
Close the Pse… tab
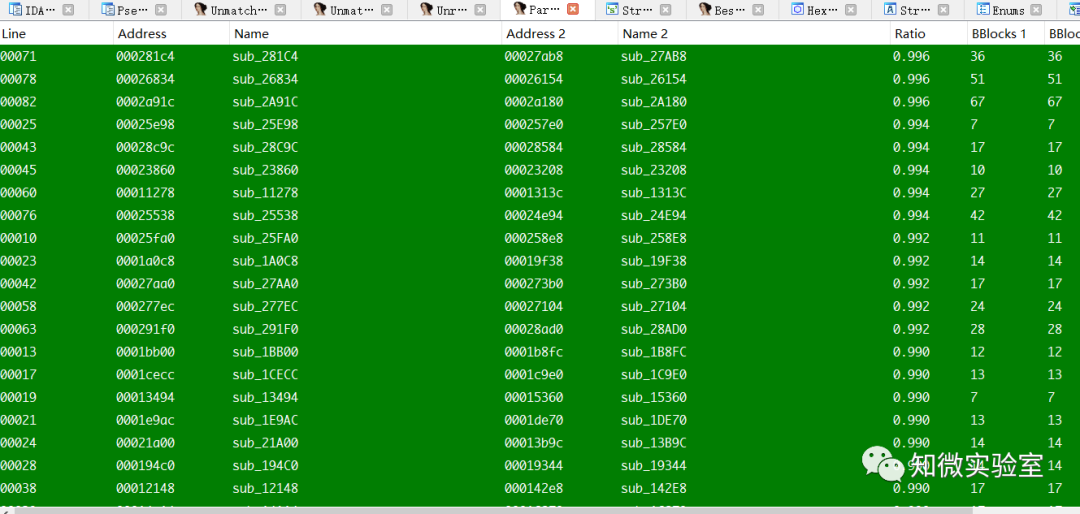pyautogui.click(x=160, y=10)
